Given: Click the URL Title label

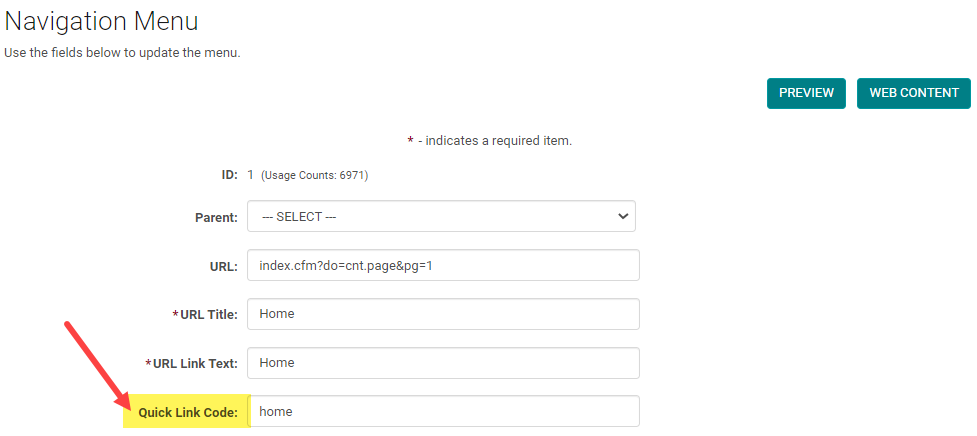Looking at the screenshot, I should coord(208,315).
